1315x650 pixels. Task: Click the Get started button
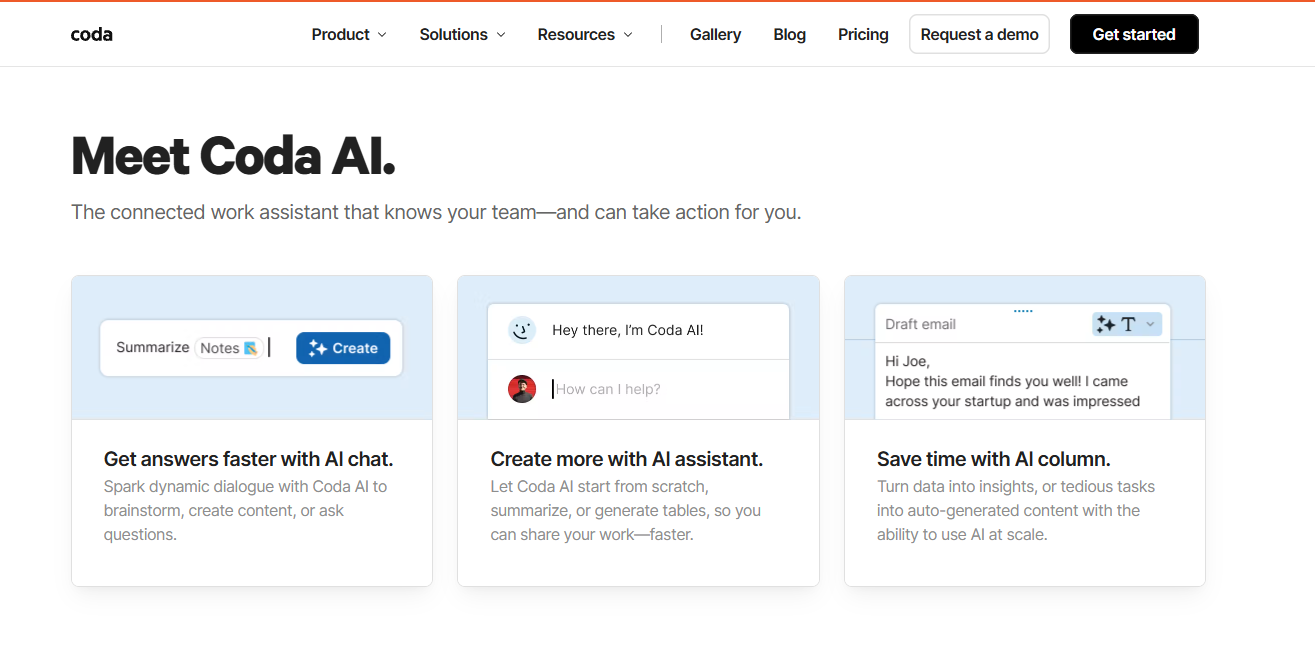(x=1134, y=34)
